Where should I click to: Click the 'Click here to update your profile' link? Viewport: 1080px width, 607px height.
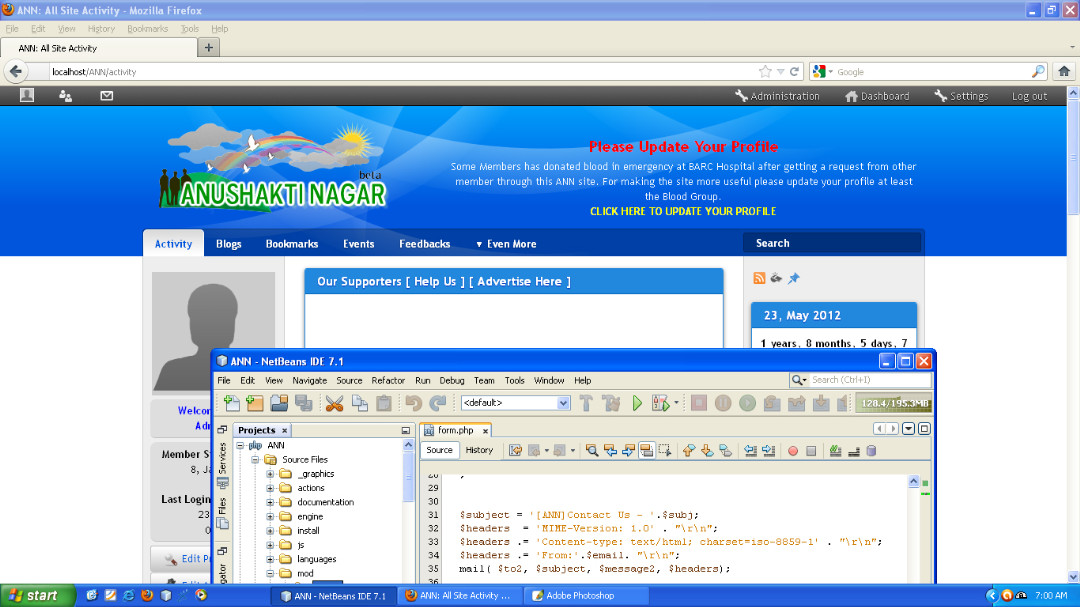pos(683,211)
